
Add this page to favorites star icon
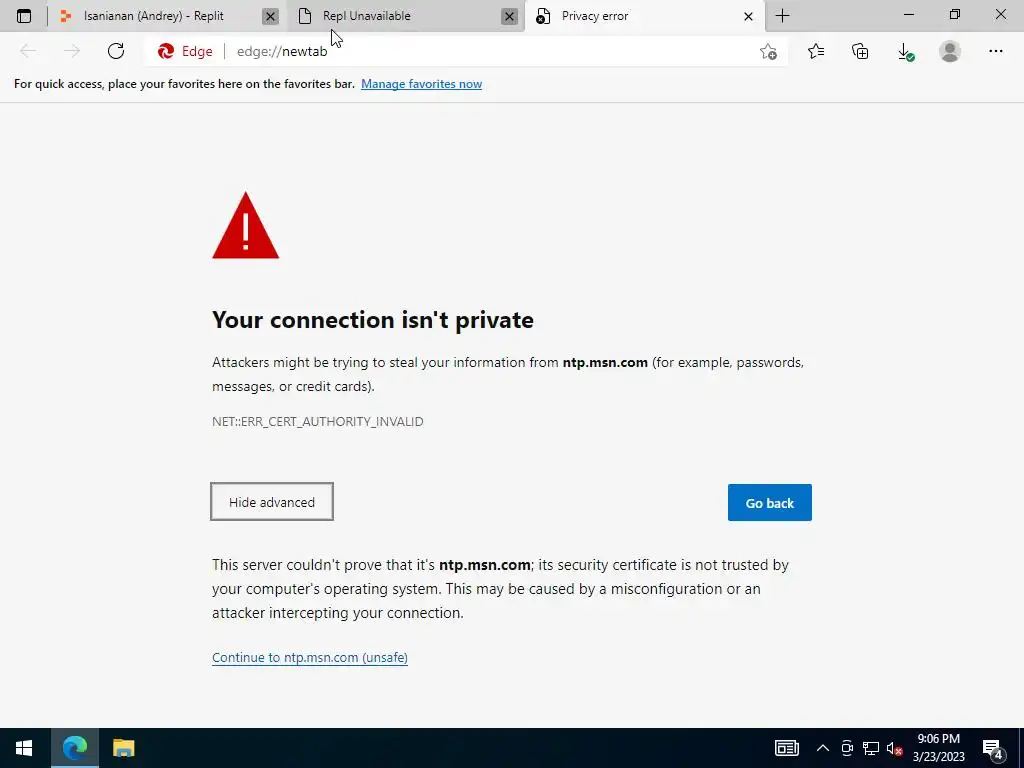click(769, 52)
